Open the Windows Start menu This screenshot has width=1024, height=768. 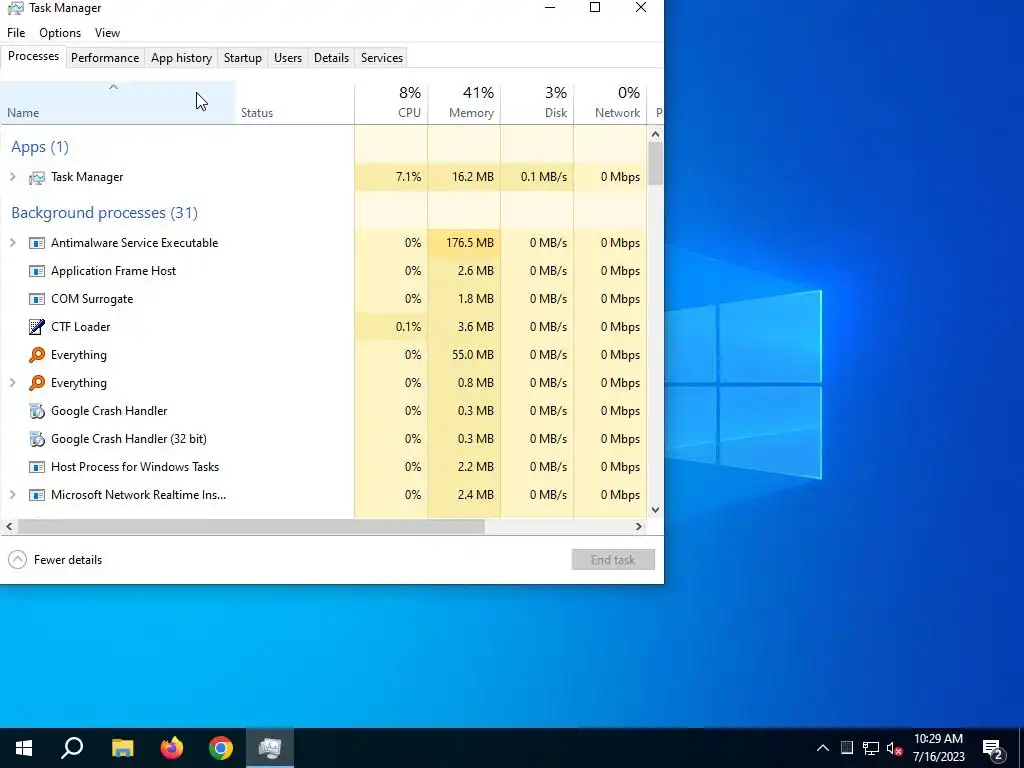click(x=24, y=748)
